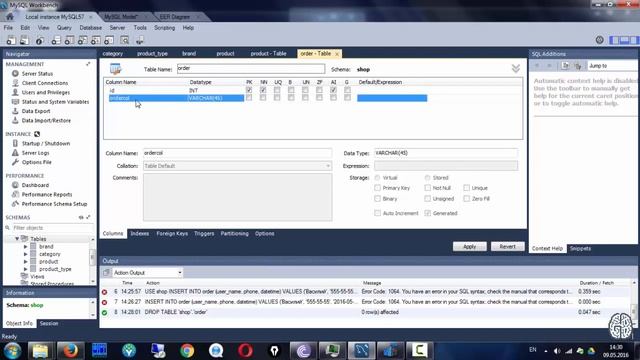
Task: Switch to the EER Diagram tab
Action: click(175, 17)
